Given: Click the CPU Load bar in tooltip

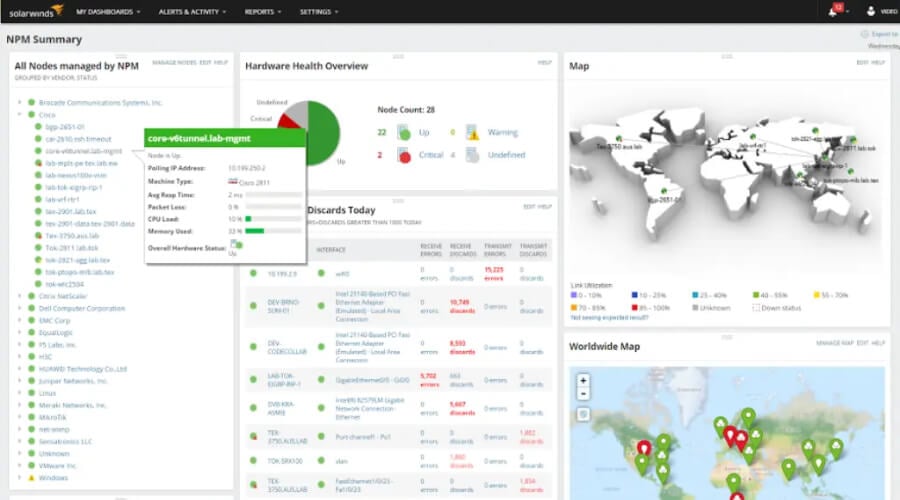Looking at the screenshot, I should tap(273, 219).
